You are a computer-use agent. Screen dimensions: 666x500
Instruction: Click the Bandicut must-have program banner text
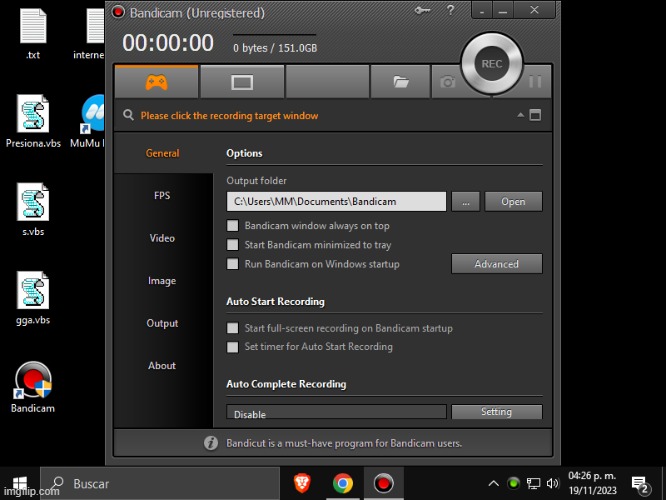pyautogui.click(x=344, y=443)
